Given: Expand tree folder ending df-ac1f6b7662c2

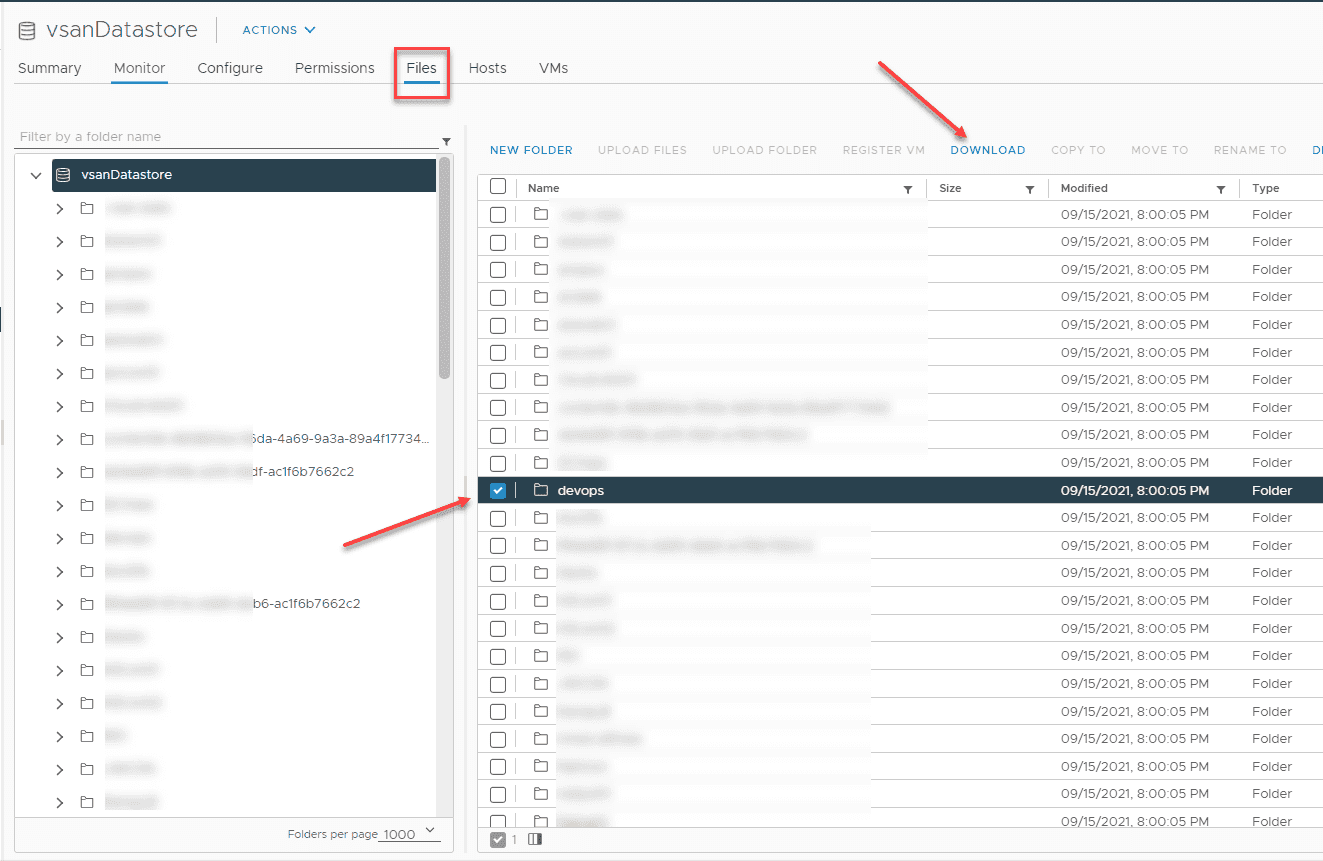Looking at the screenshot, I should [60, 472].
